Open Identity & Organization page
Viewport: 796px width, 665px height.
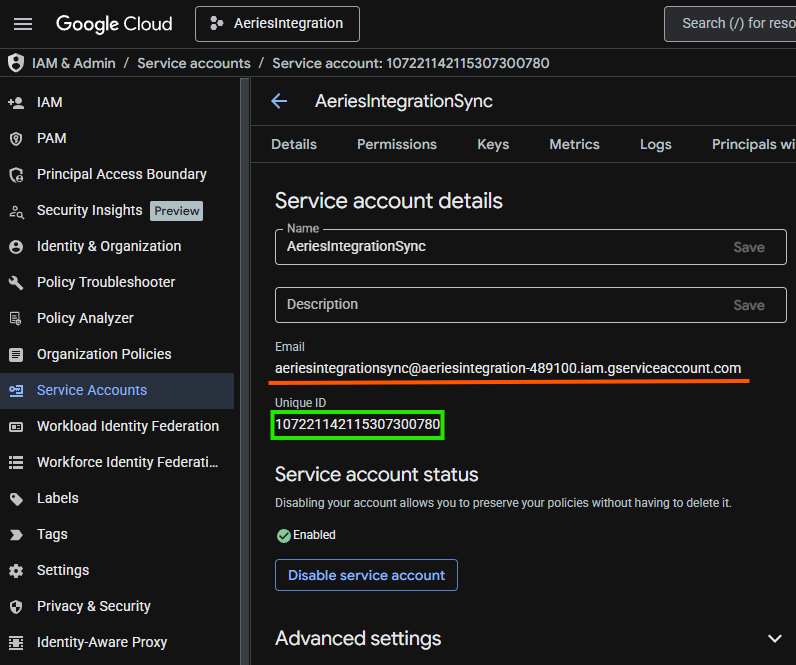click(x=109, y=247)
